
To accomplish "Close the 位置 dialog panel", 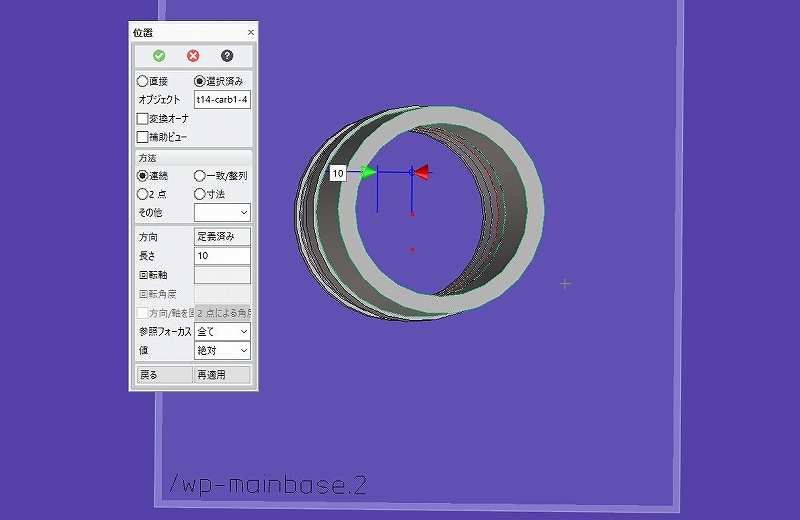I will pos(250,33).
